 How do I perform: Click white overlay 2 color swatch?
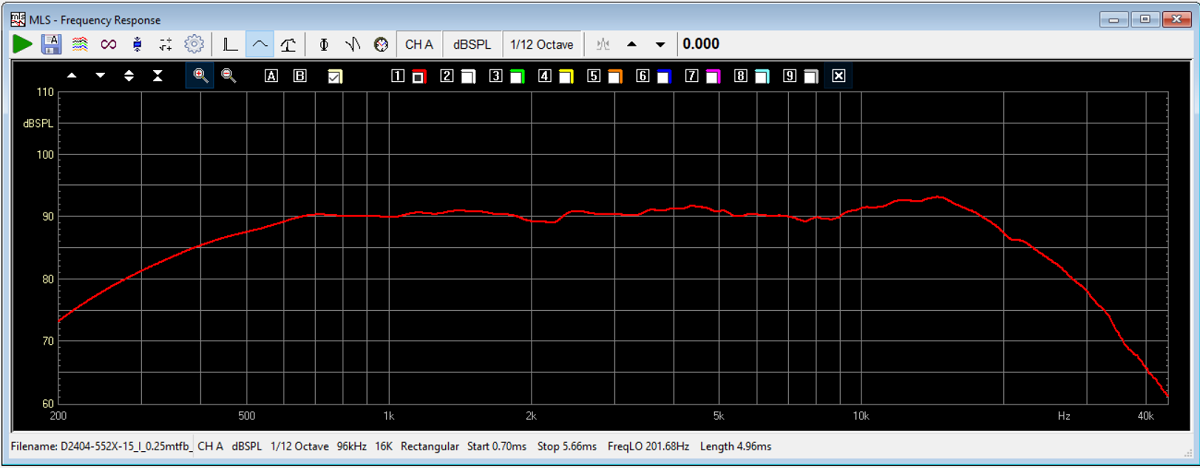[468, 76]
